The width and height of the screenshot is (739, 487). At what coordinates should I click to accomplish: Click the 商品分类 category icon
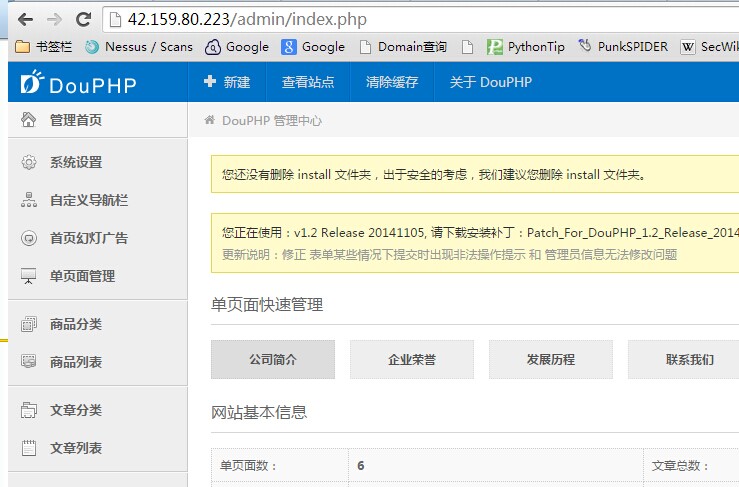[29, 324]
